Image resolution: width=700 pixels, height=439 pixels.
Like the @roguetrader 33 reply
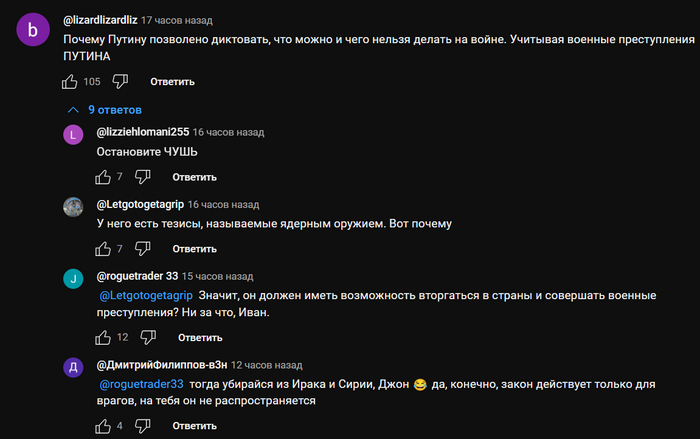[103, 337]
